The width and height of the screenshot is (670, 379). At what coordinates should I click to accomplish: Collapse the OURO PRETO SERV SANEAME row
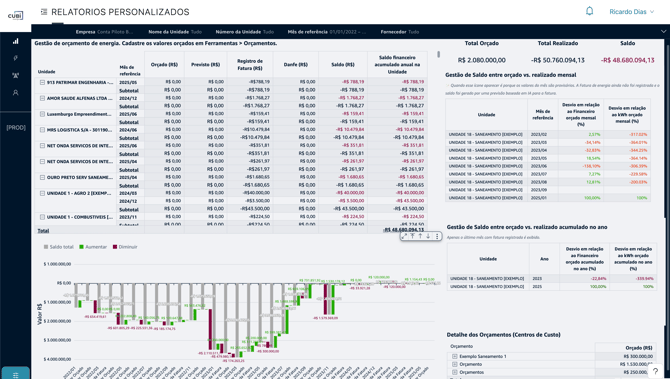point(42,177)
